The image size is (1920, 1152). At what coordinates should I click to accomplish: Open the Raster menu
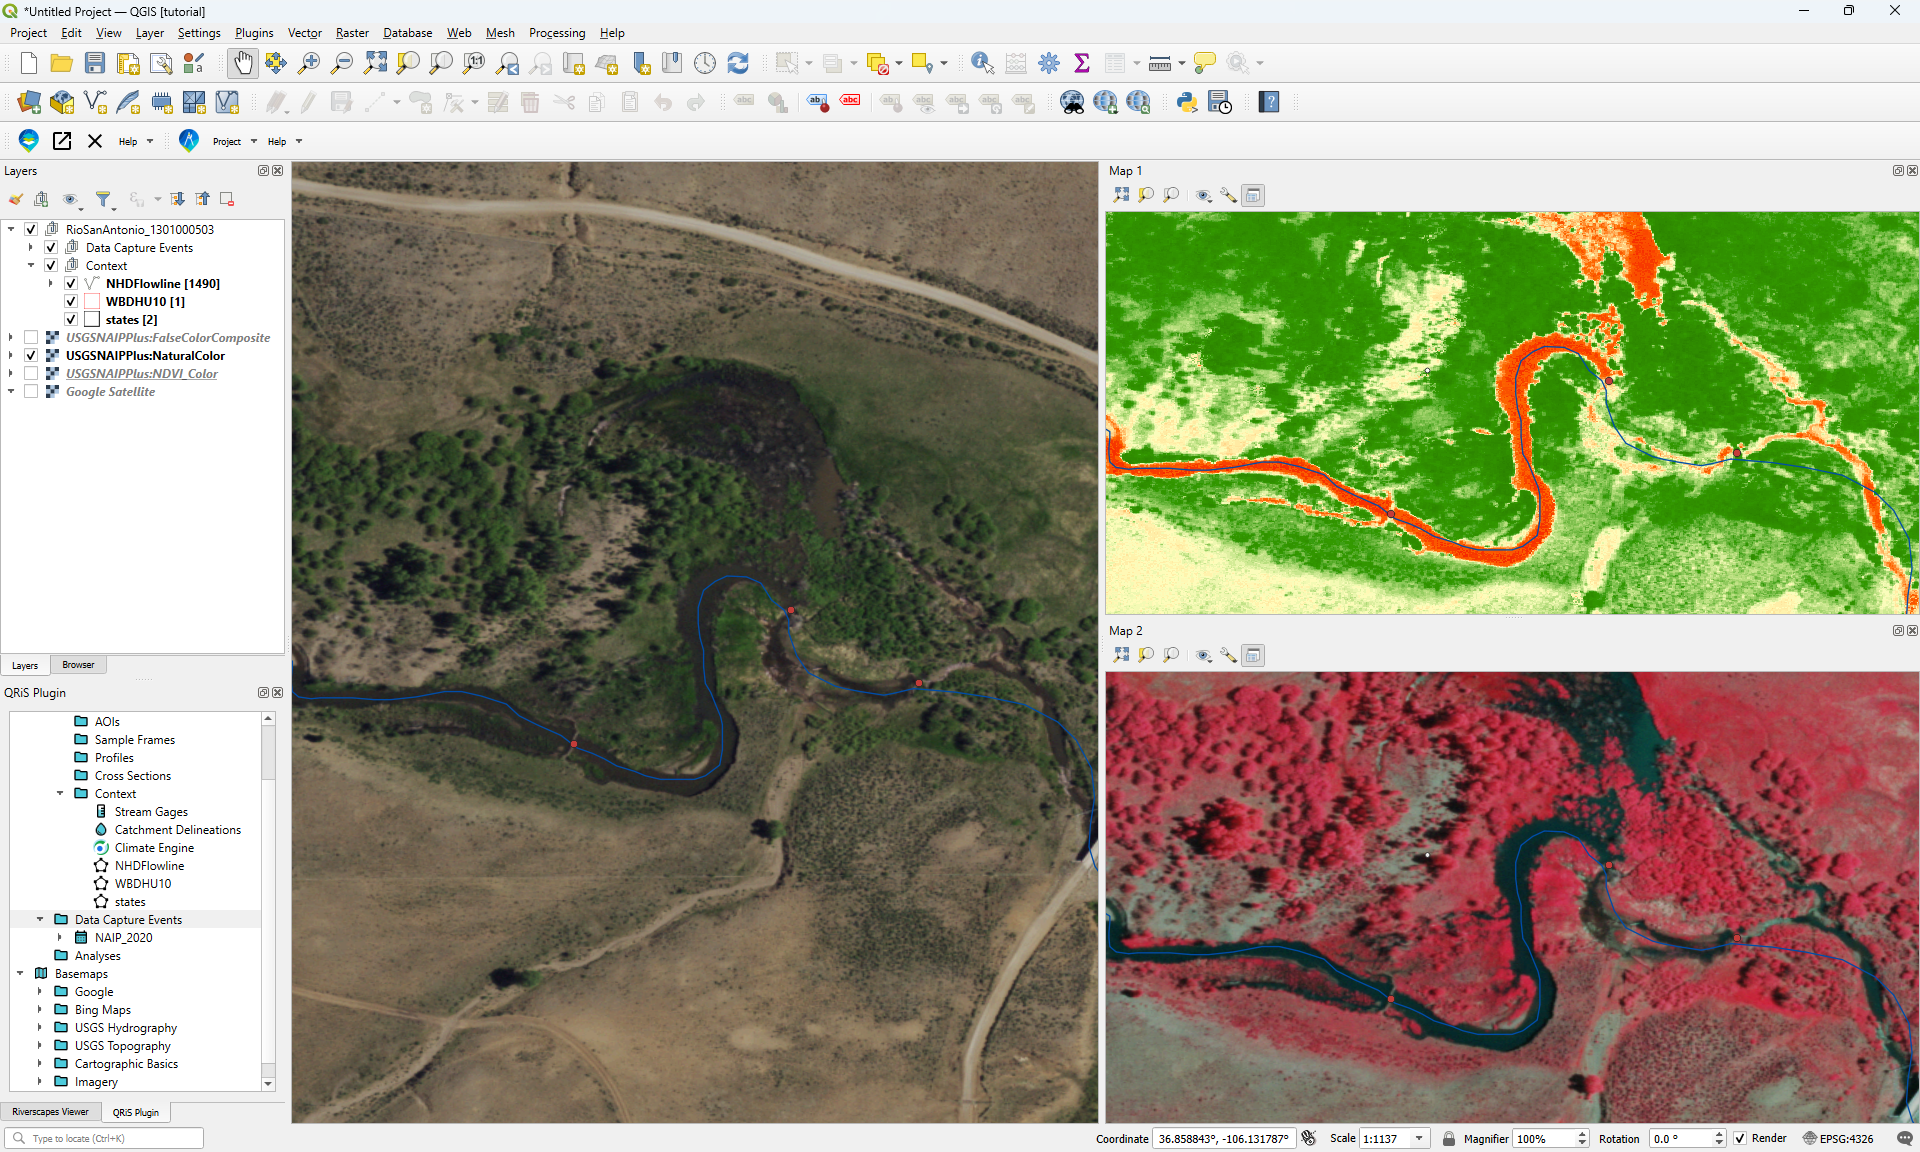coord(352,33)
